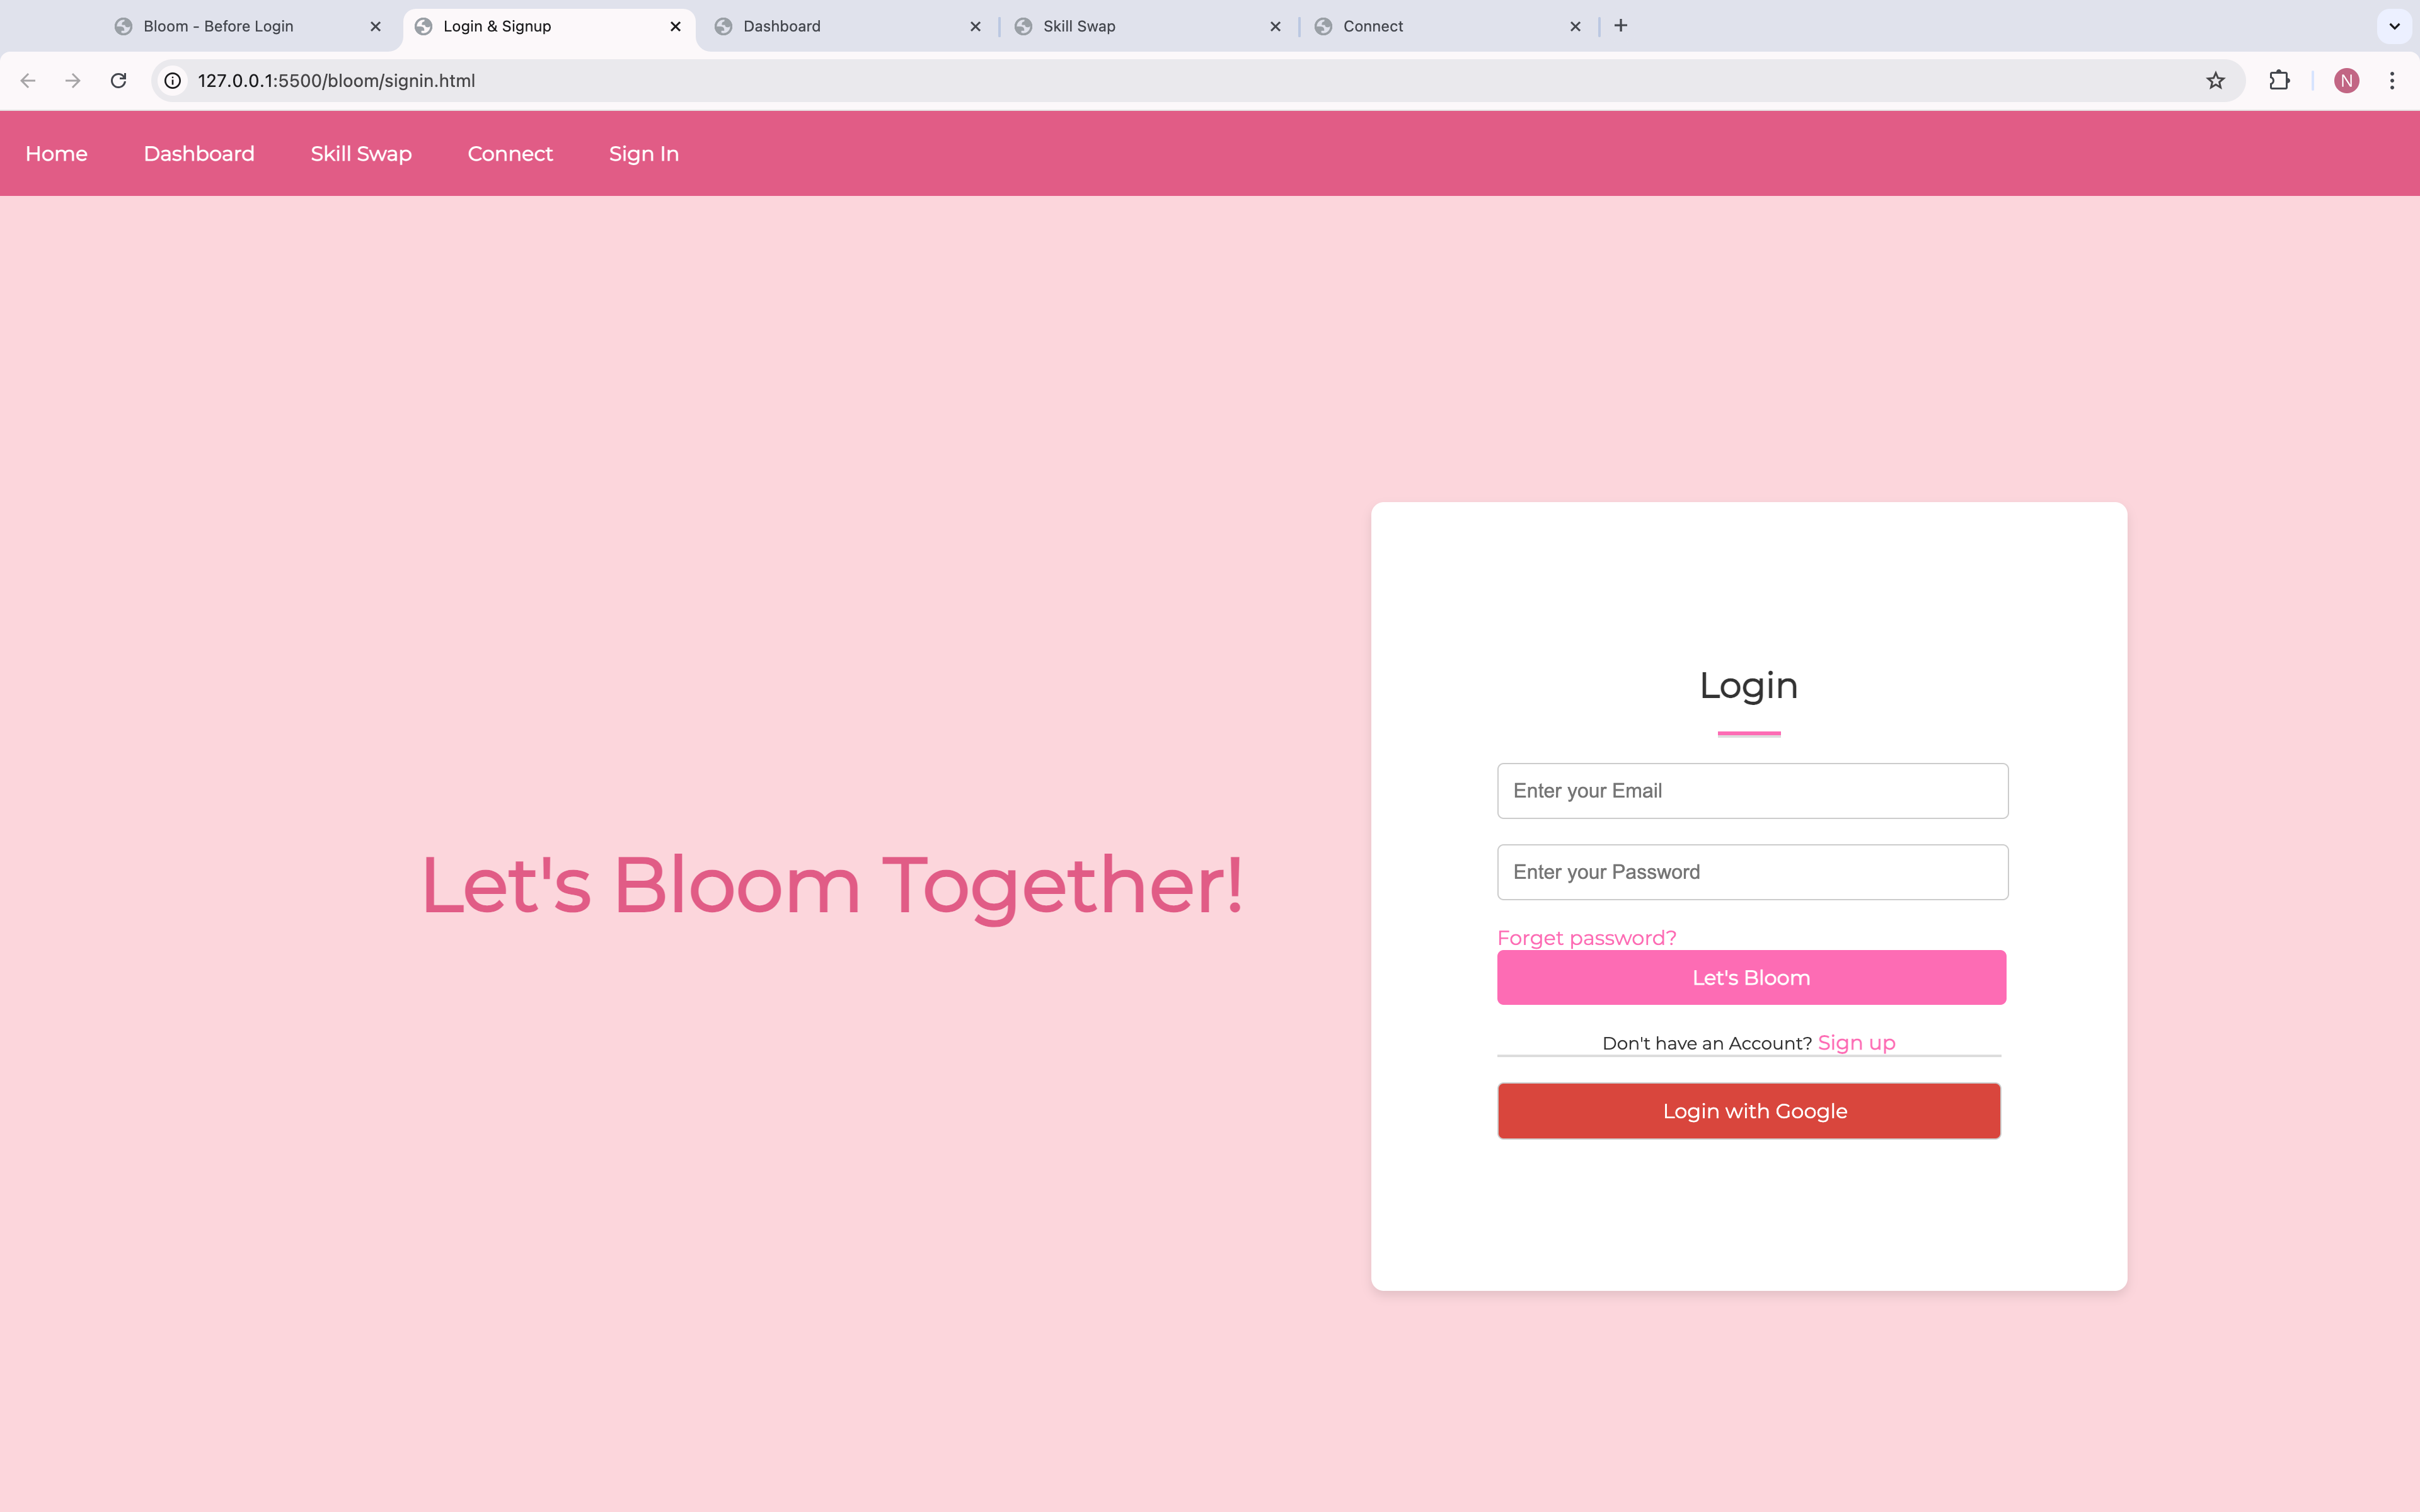Follow the Forget password link
The width and height of the screenshot is (2420, 1512).
pos(1586,938)
